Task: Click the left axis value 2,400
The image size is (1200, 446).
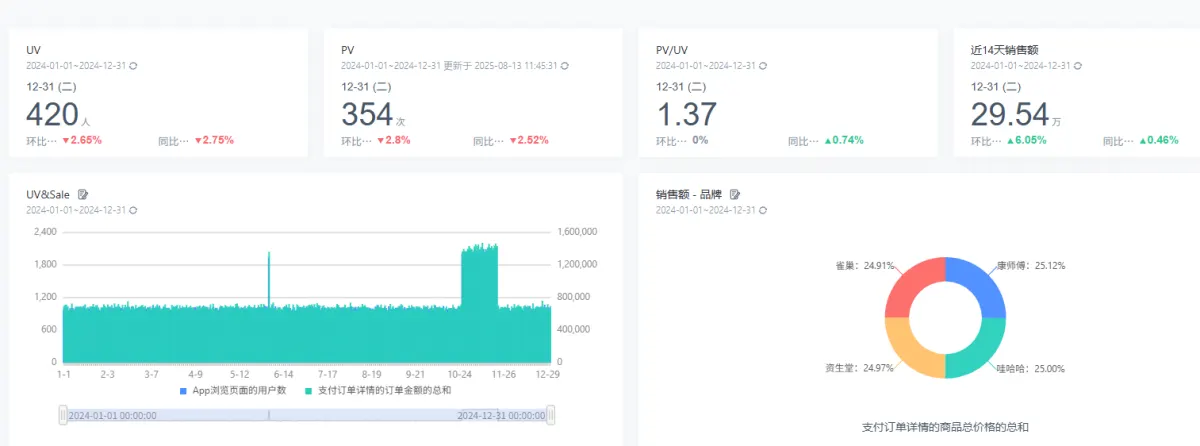Action: [45, 231]
